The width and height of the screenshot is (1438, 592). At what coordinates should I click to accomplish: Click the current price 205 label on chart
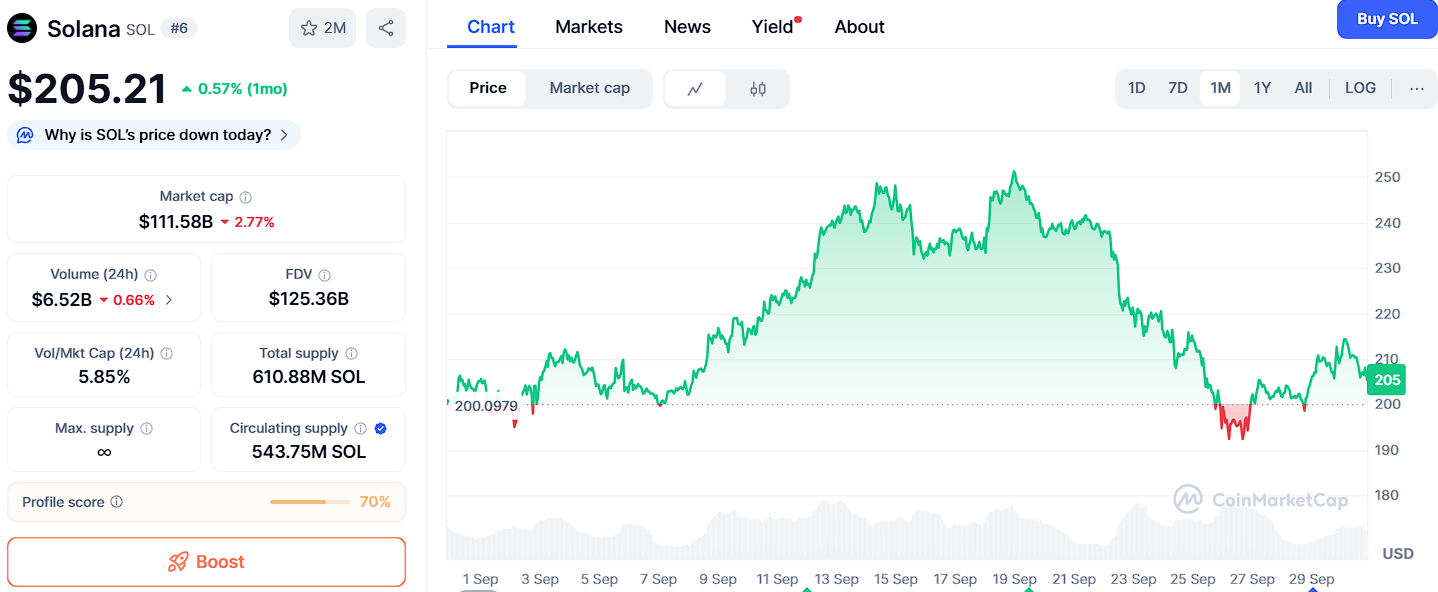[1387, 380]
